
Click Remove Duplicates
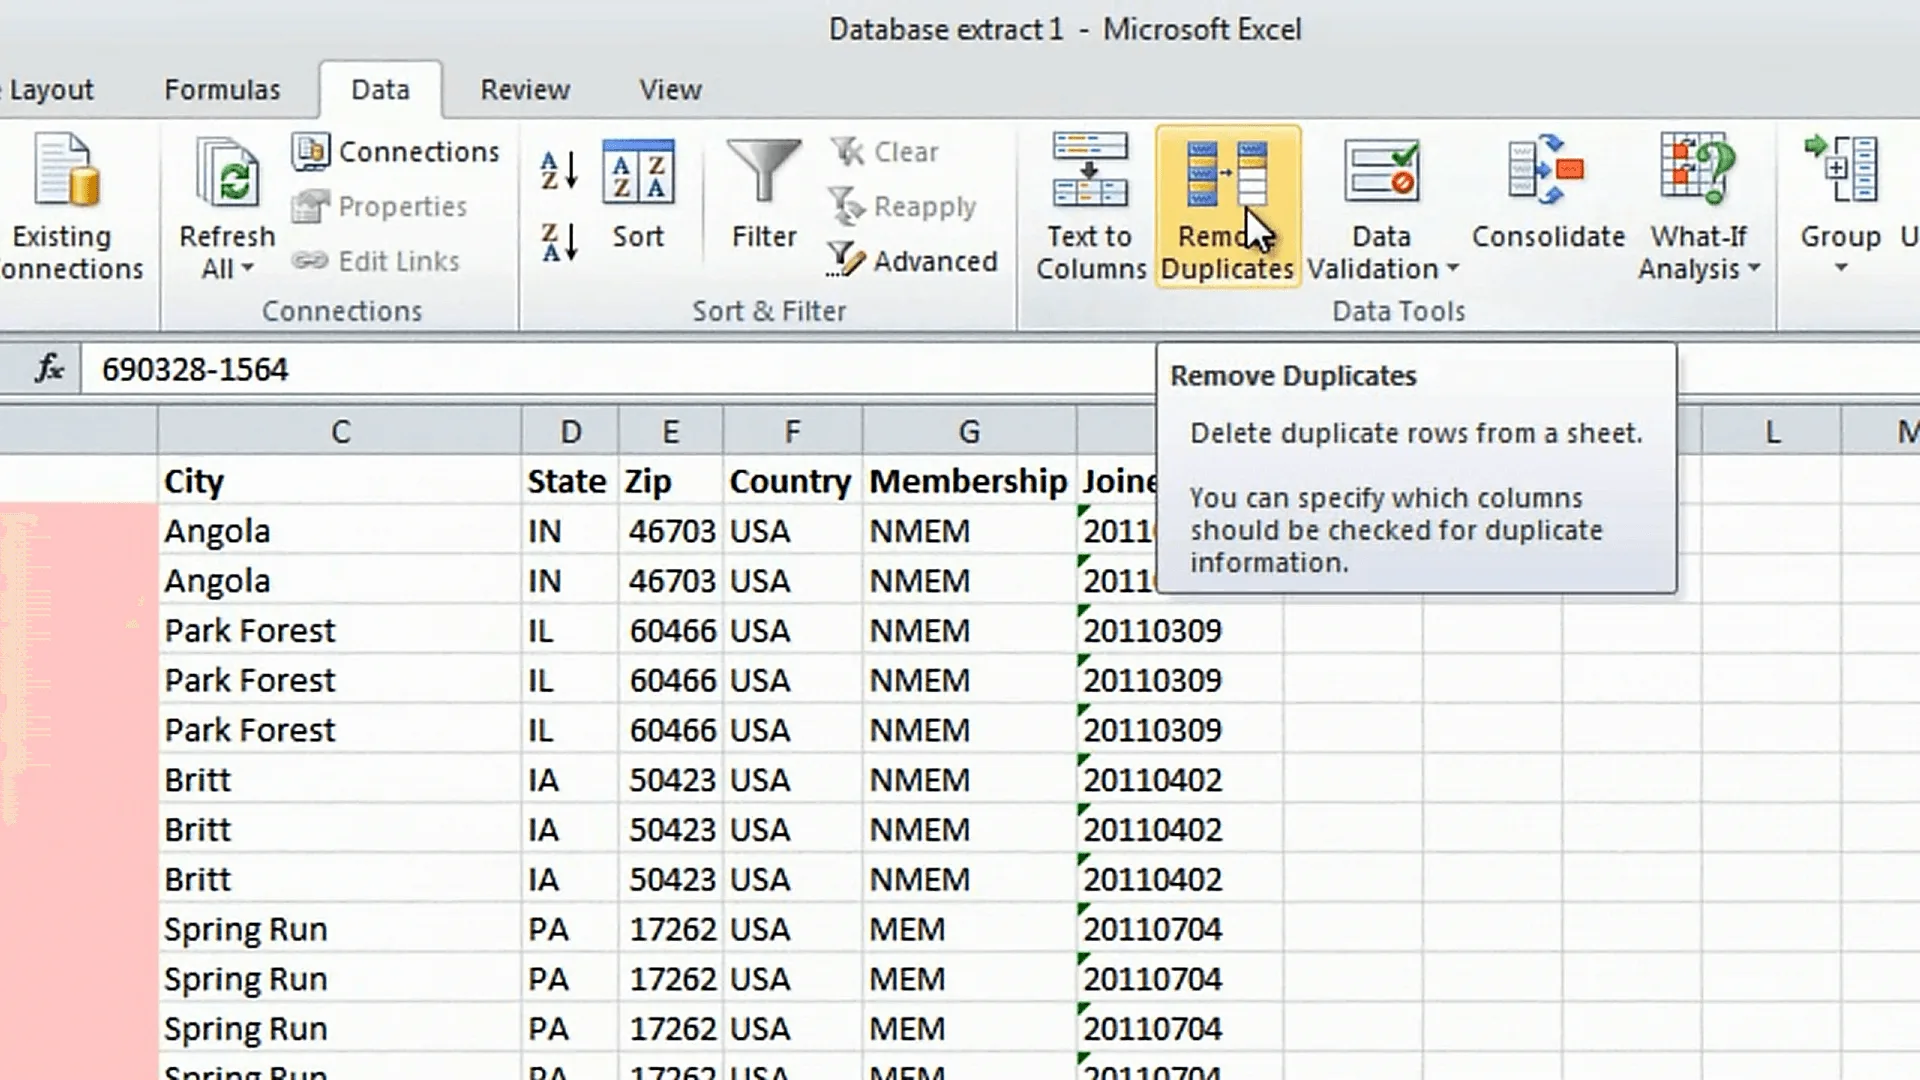(1228, 207)
